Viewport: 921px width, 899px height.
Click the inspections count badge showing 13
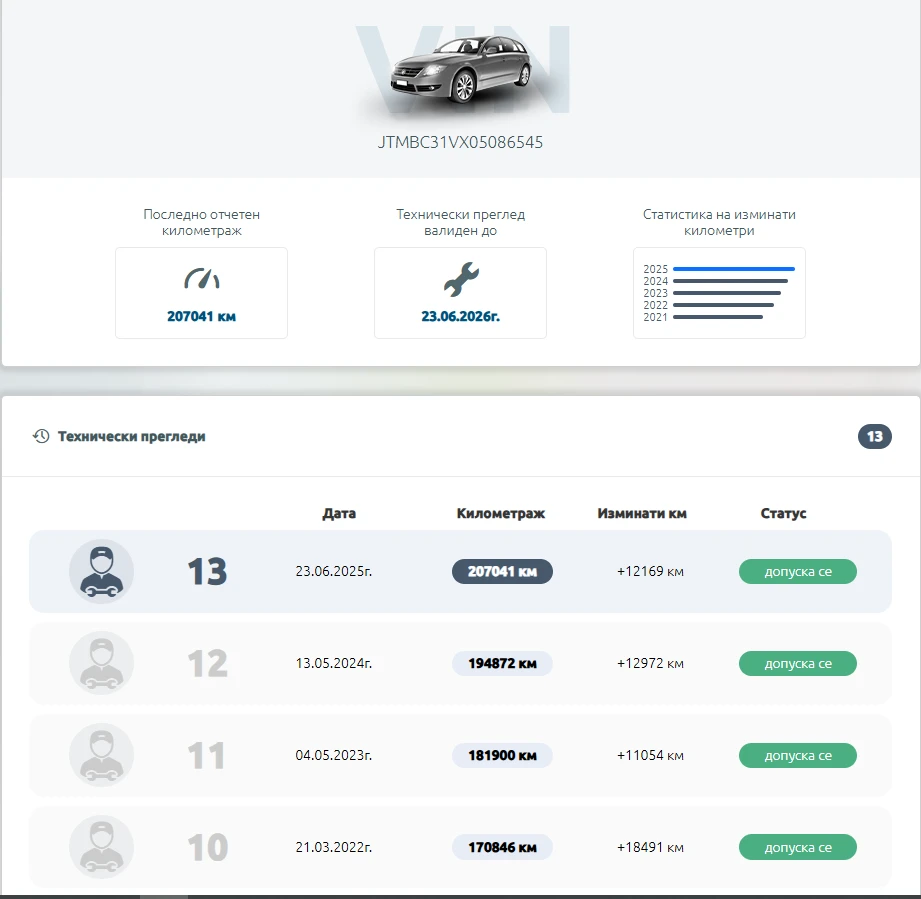(874, 436)
